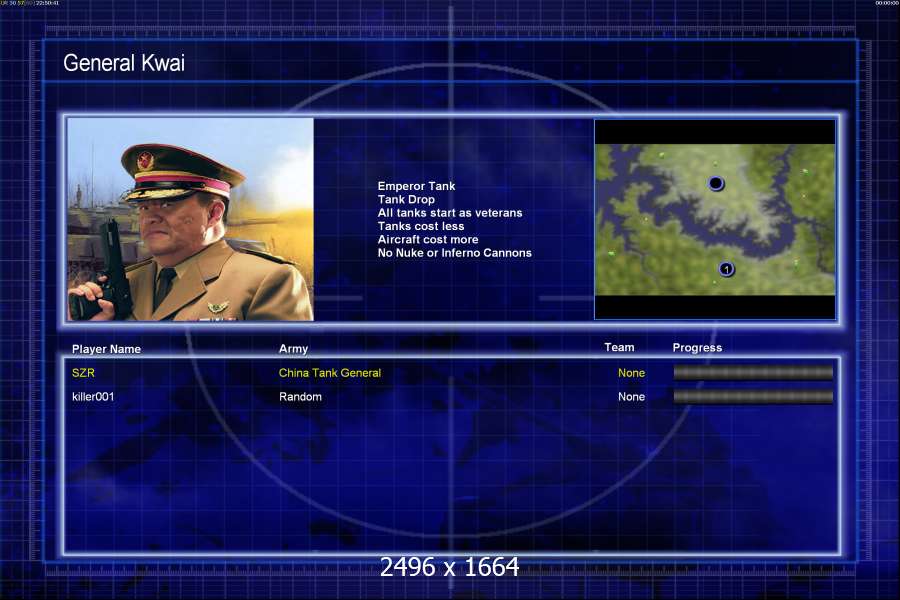Click the Player Name column header
The image size is (900, 600).
(106, 349)
